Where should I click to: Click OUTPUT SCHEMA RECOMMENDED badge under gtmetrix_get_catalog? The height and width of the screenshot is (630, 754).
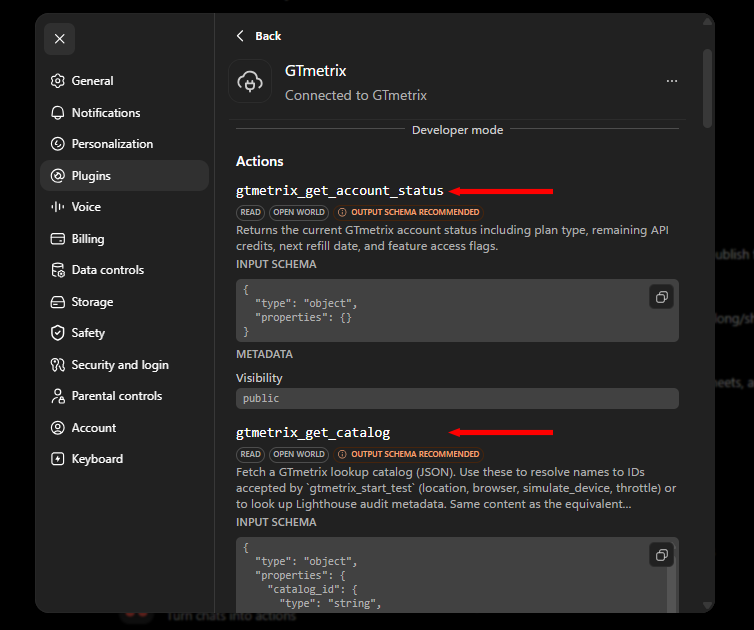click(408, 454)
